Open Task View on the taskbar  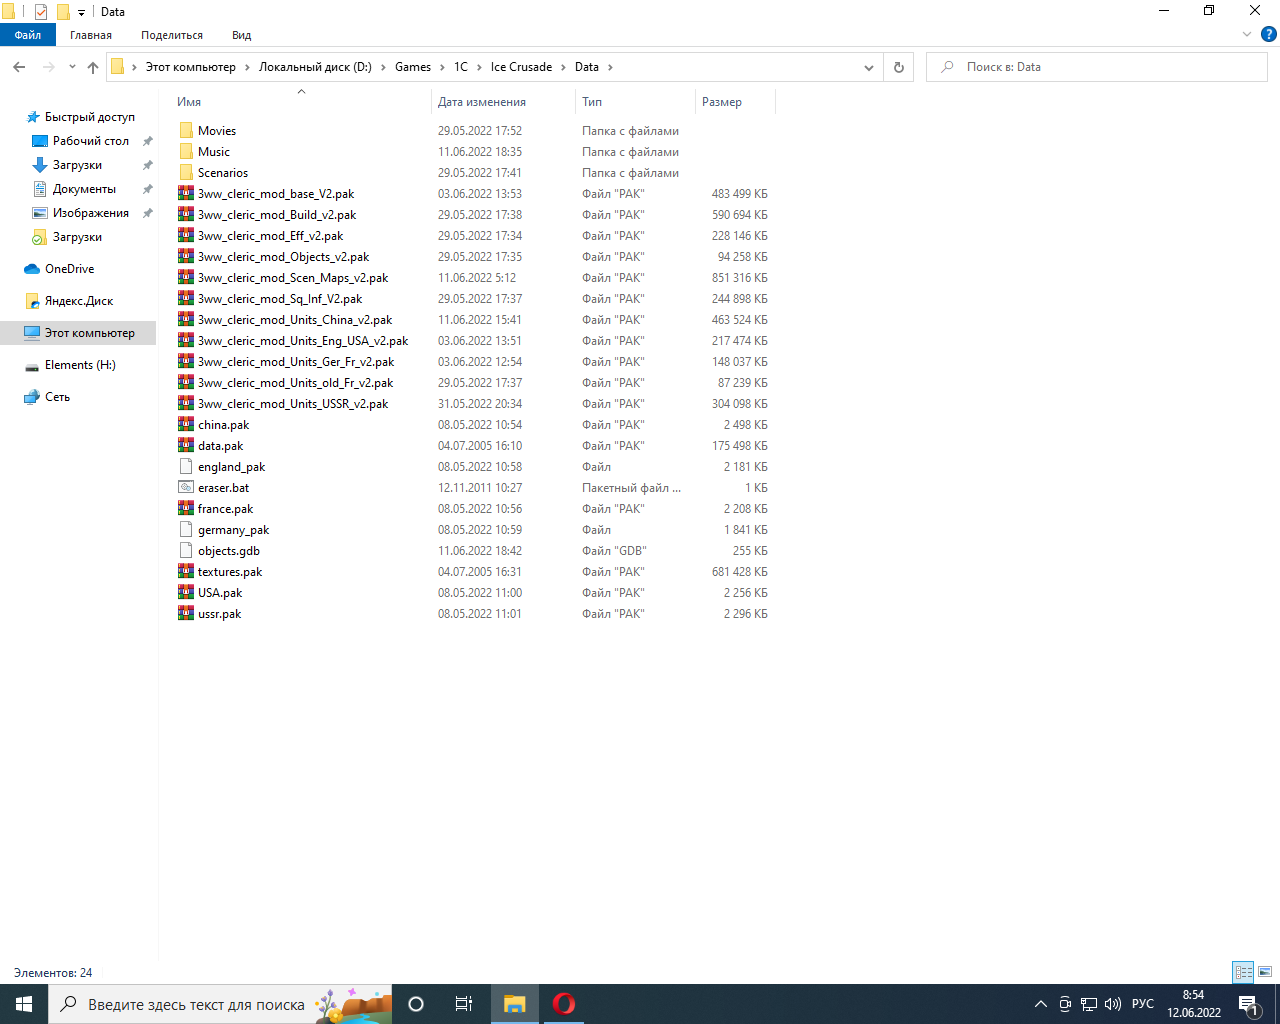[464, 1004]
